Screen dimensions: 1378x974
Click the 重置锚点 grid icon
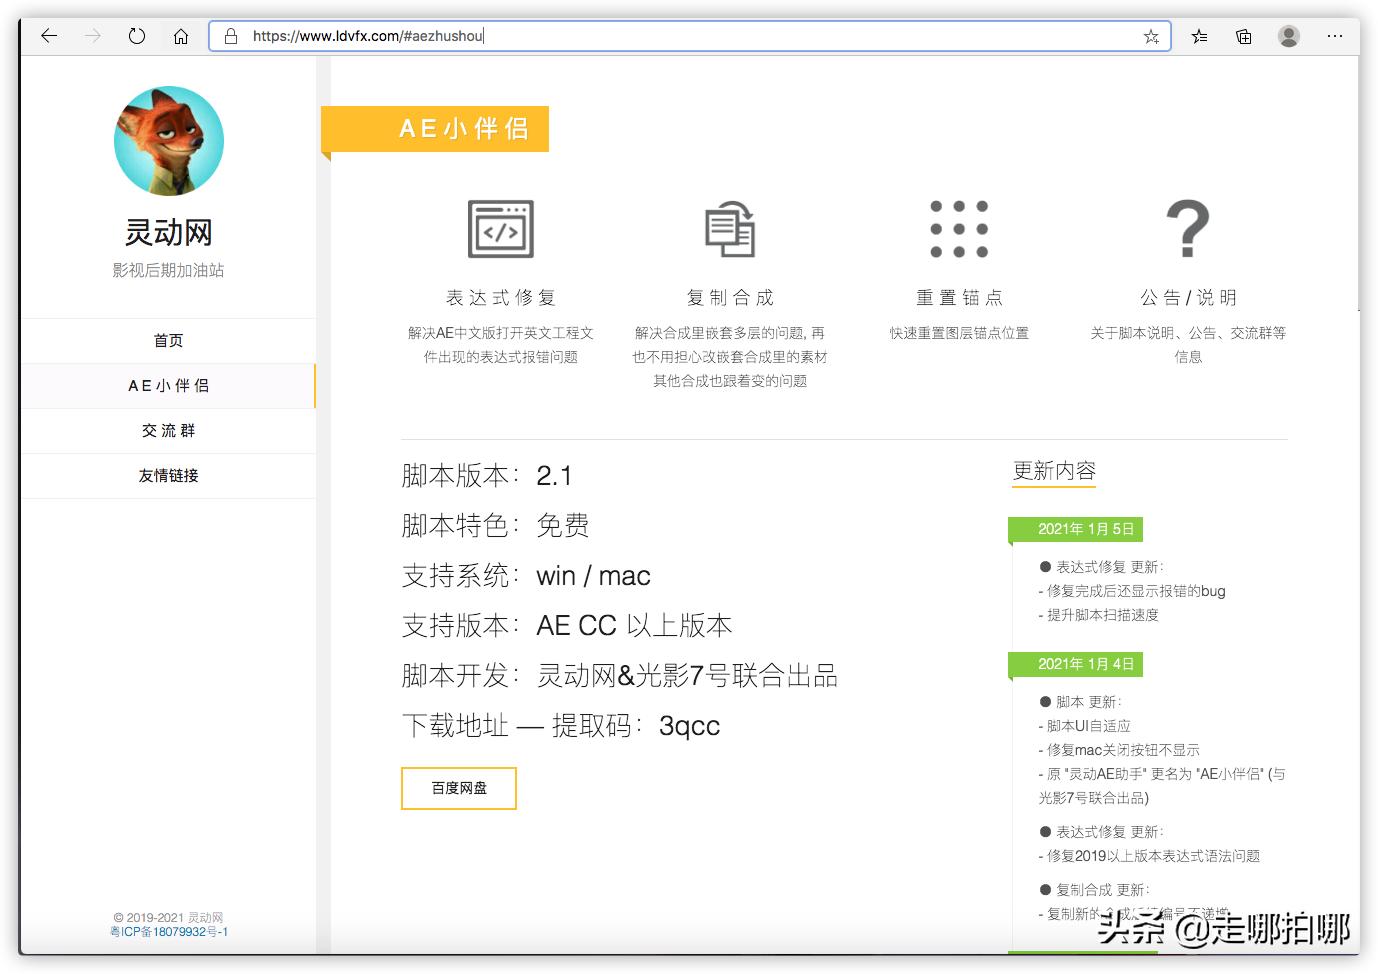click(x=959, y=230)
